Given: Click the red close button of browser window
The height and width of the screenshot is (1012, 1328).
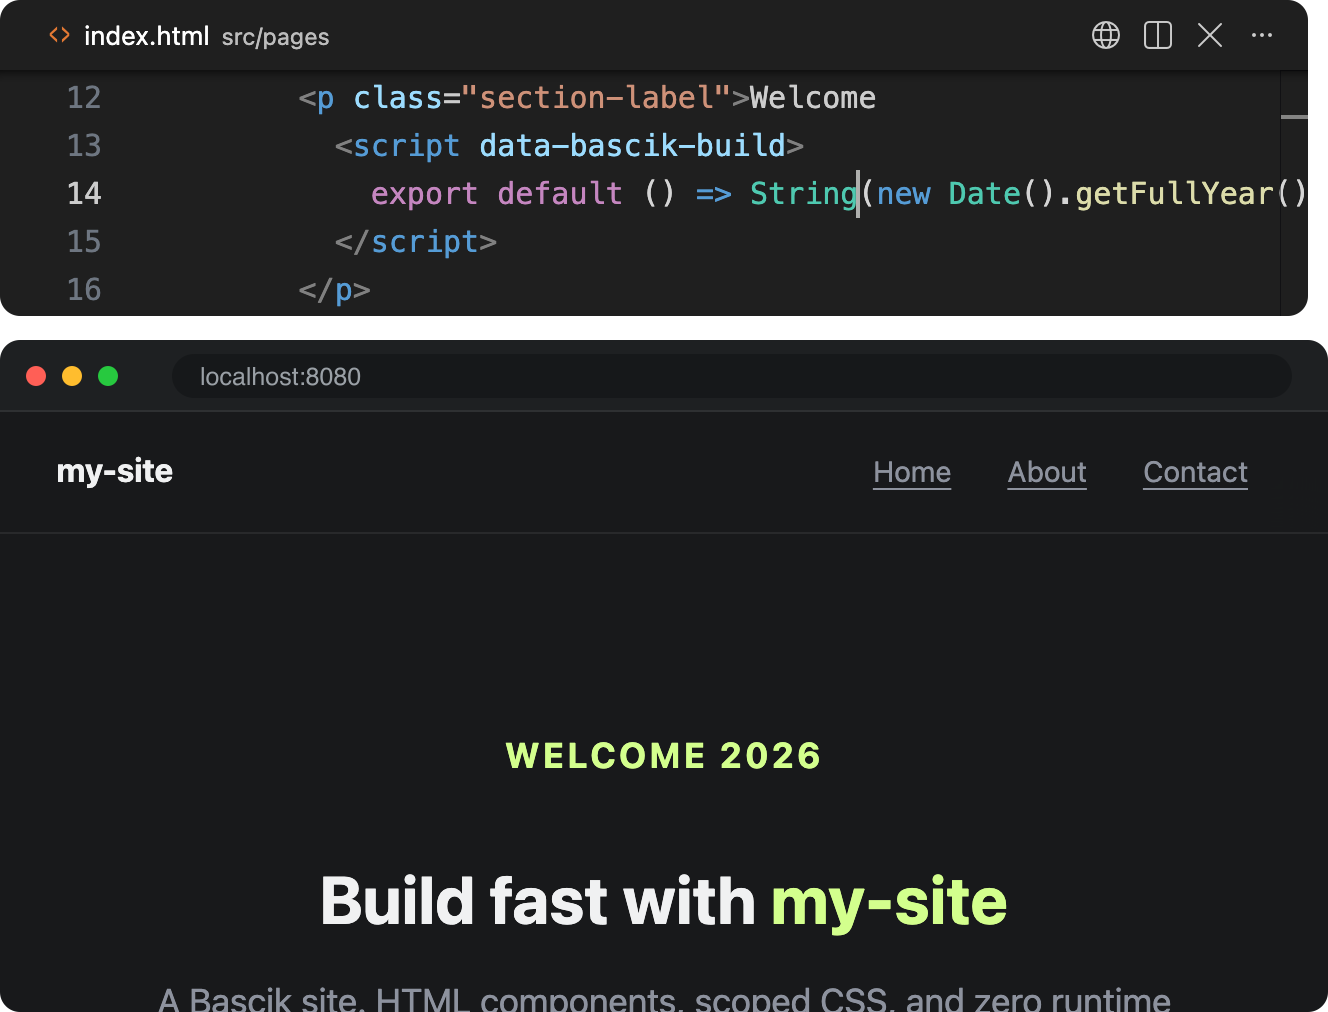Looking at the screenshot, I should [36, 376].
